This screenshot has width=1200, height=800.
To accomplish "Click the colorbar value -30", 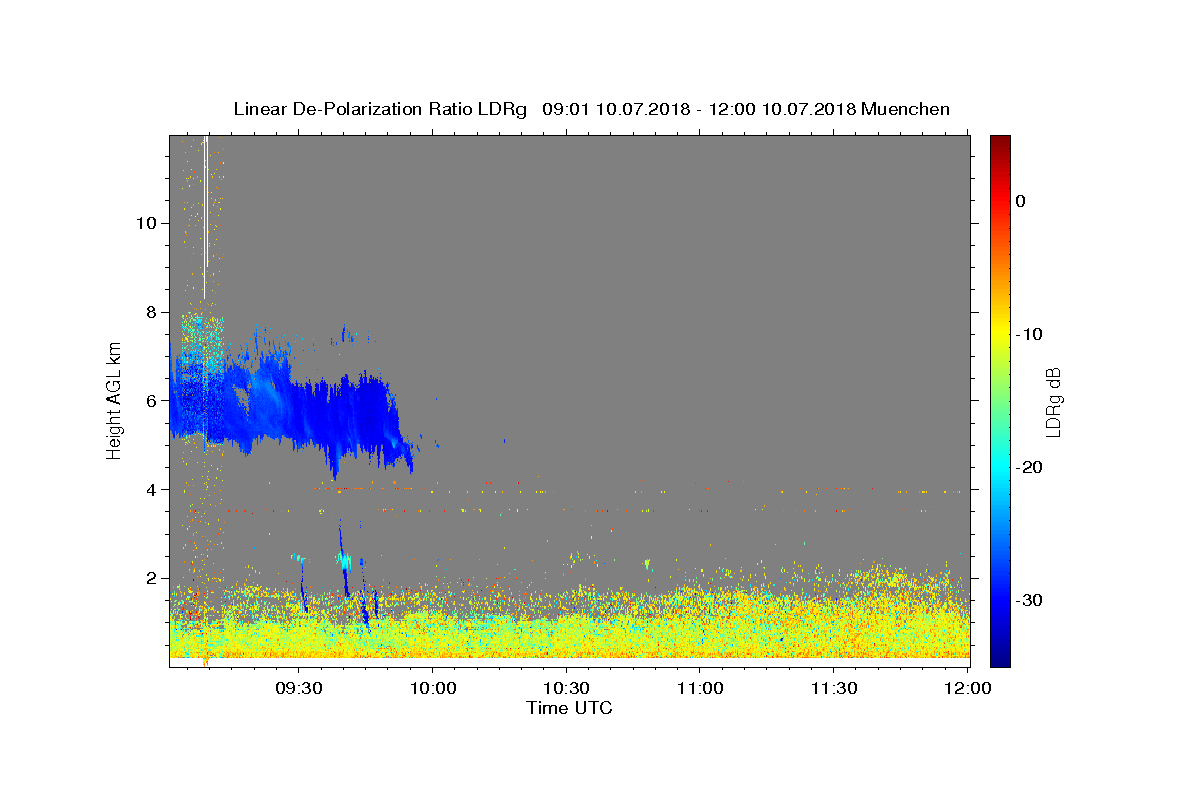I will 1029,600.
